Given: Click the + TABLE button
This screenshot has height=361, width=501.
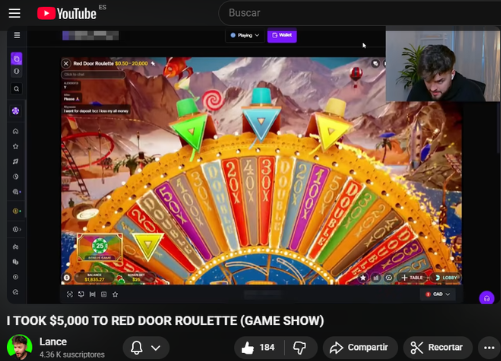Looking at the screenshot, I should pyautogui.click(x=413, y=277).
